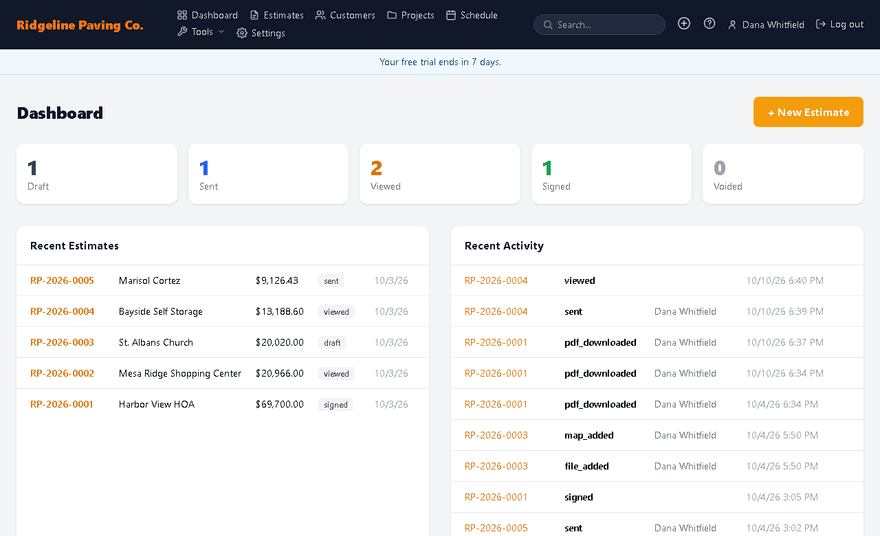Screen dimensions: 880x536
Task: Click the Tools wrench icon
Action: point(182,32)
